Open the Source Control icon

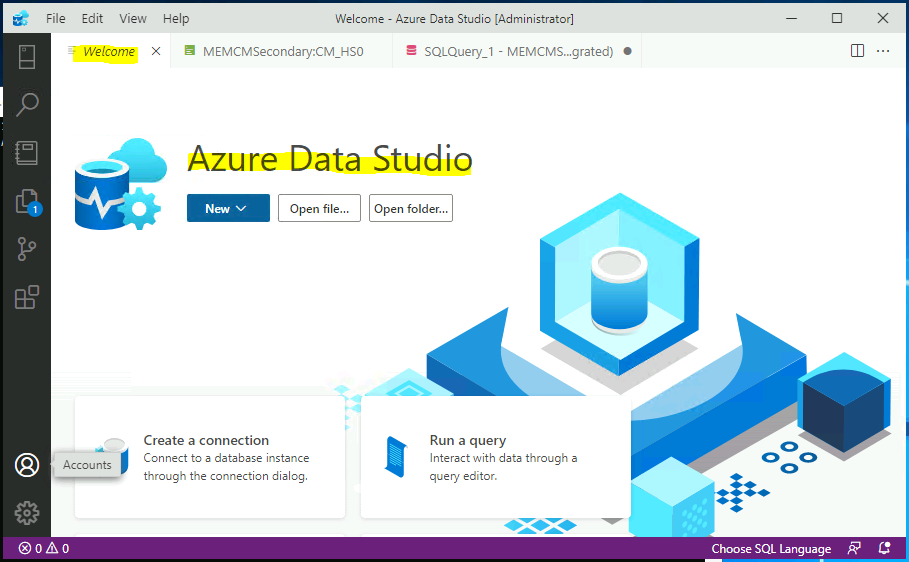[x=27, y=249]
